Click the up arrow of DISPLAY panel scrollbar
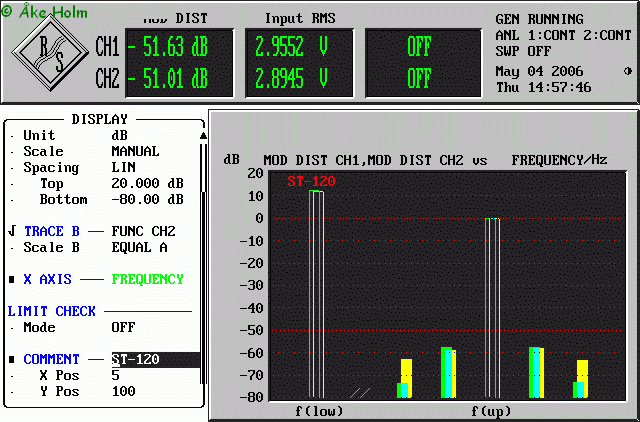The image size is (640, 422). coord(203,135)
